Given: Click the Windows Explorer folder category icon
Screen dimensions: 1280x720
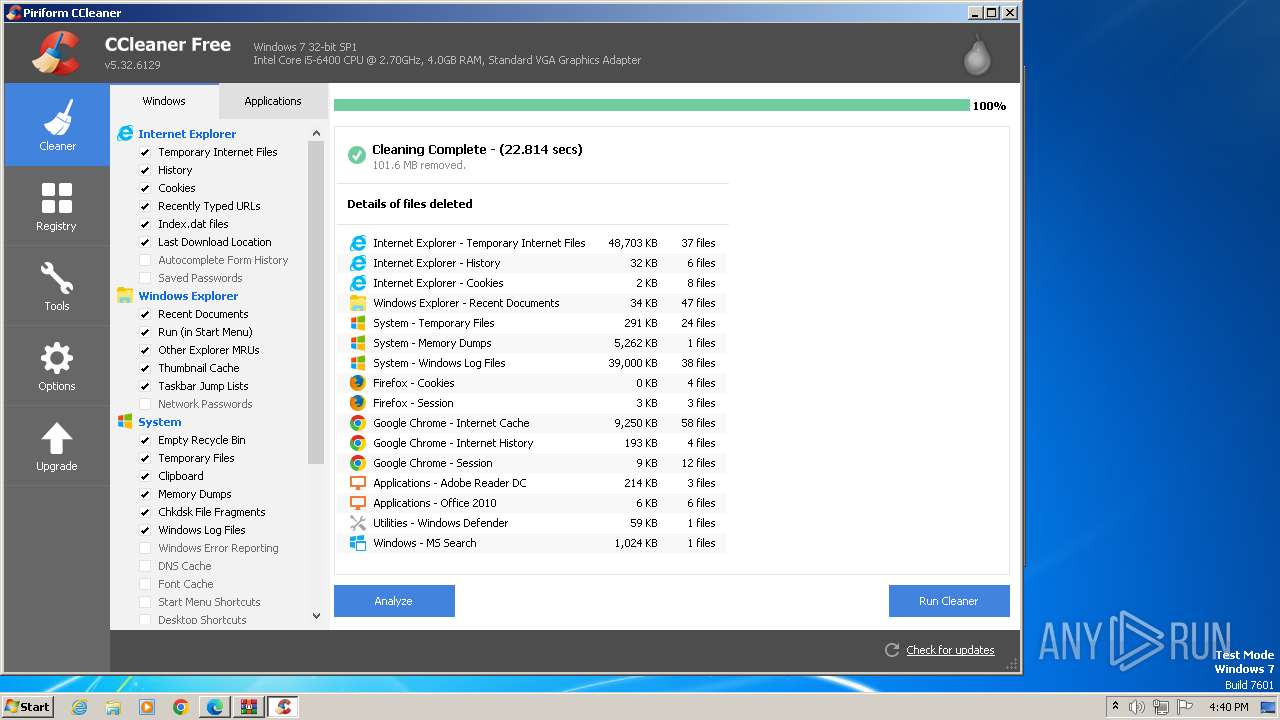Looking at the screenshot, I should pos(125,295).
